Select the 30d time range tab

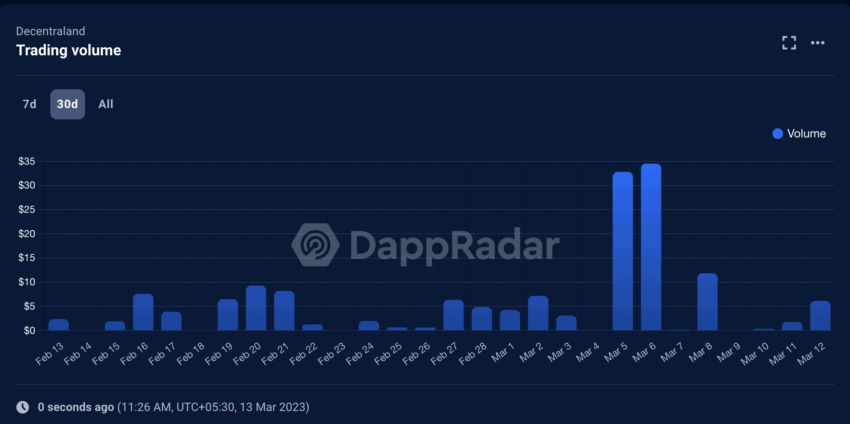tap(68, 104)
